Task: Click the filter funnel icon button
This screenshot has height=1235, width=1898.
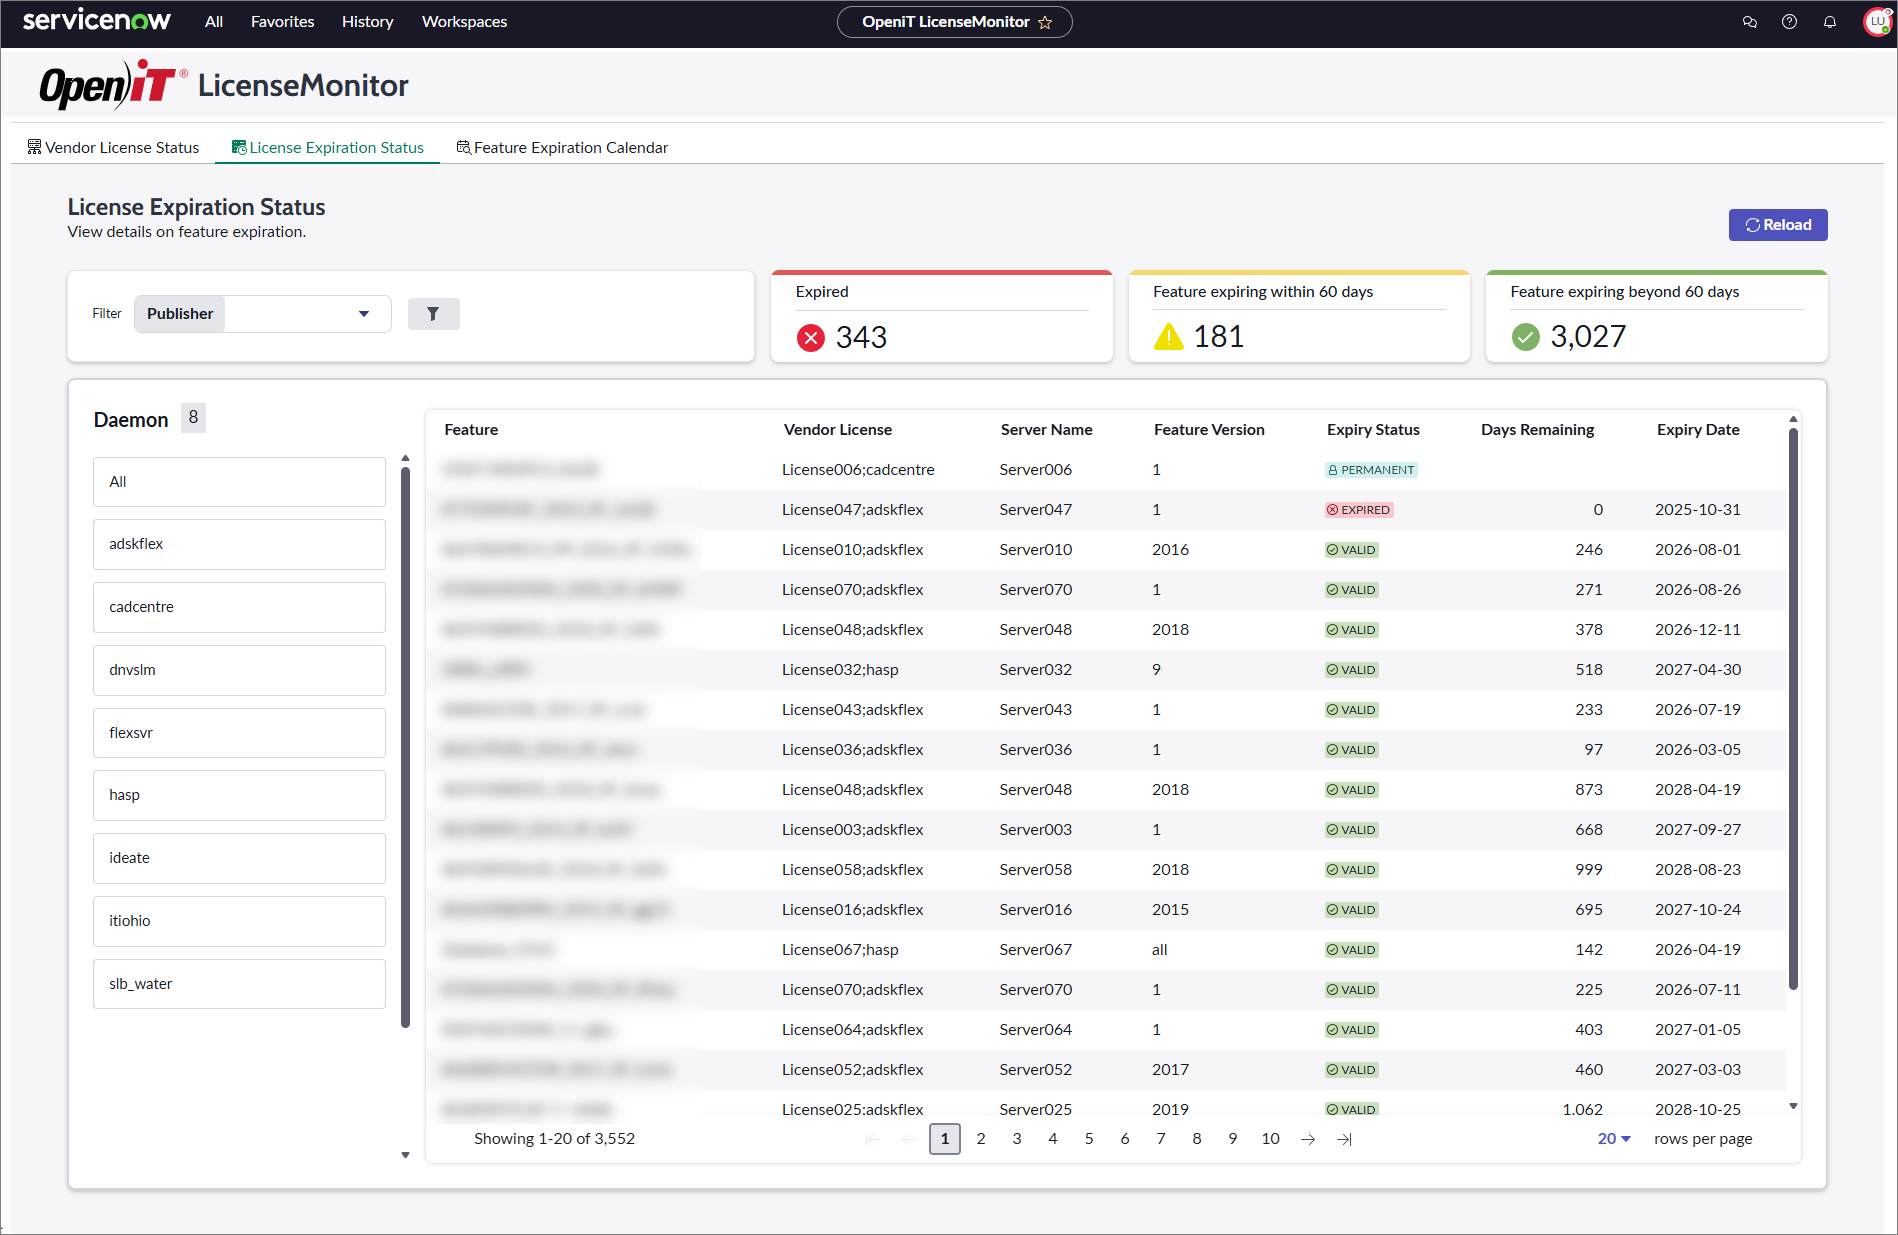Action: tap(433, 314)
